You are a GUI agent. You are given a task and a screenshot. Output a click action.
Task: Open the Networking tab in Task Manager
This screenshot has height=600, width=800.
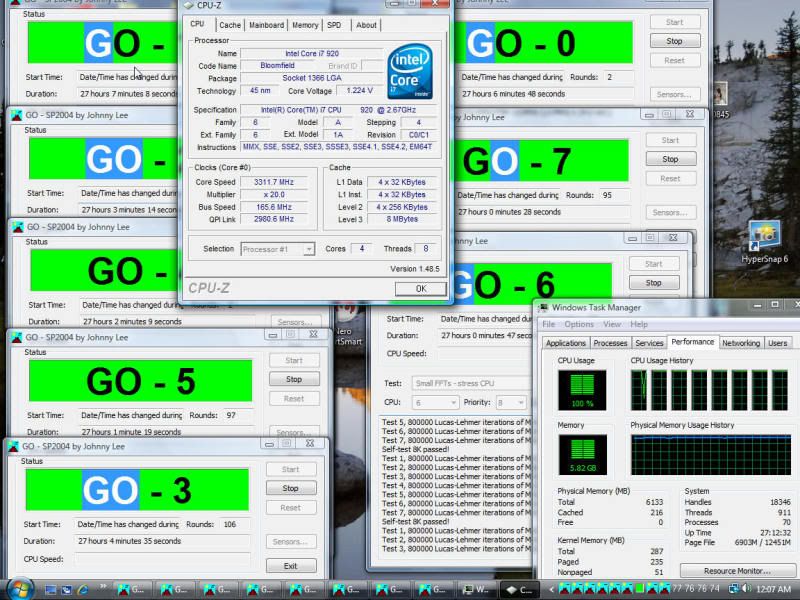[741, 343]
